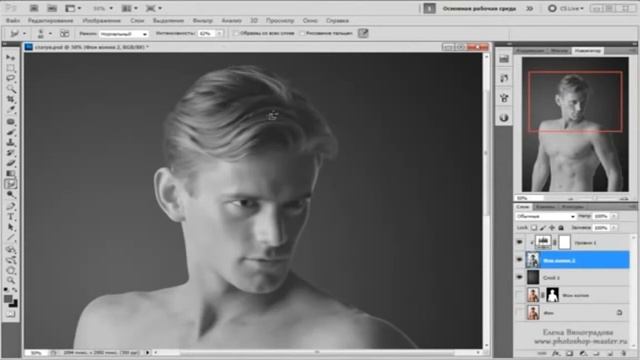Select the Move tool

coord(11,57)
